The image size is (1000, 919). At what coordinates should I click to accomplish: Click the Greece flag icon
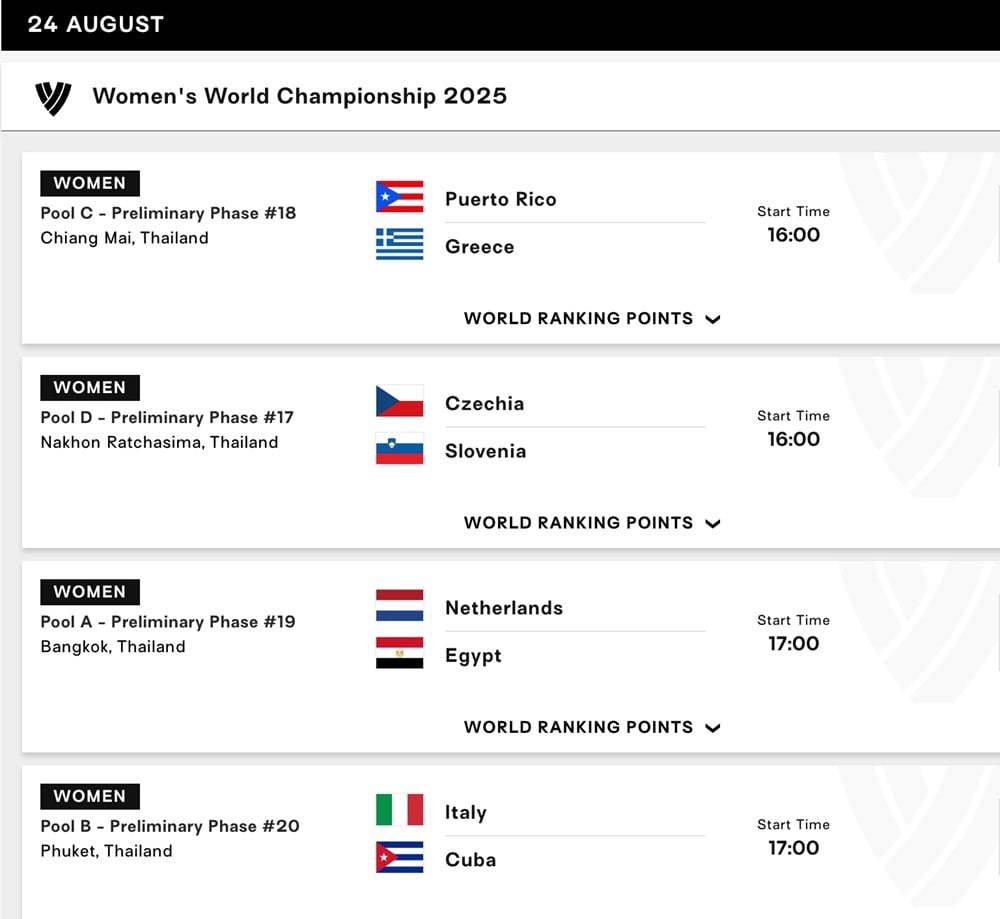(399, 244)
